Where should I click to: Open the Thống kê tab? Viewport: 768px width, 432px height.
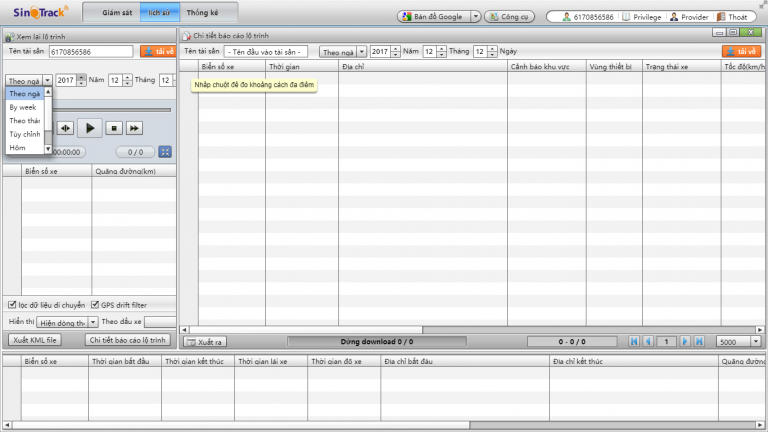[x=202, y=13]
